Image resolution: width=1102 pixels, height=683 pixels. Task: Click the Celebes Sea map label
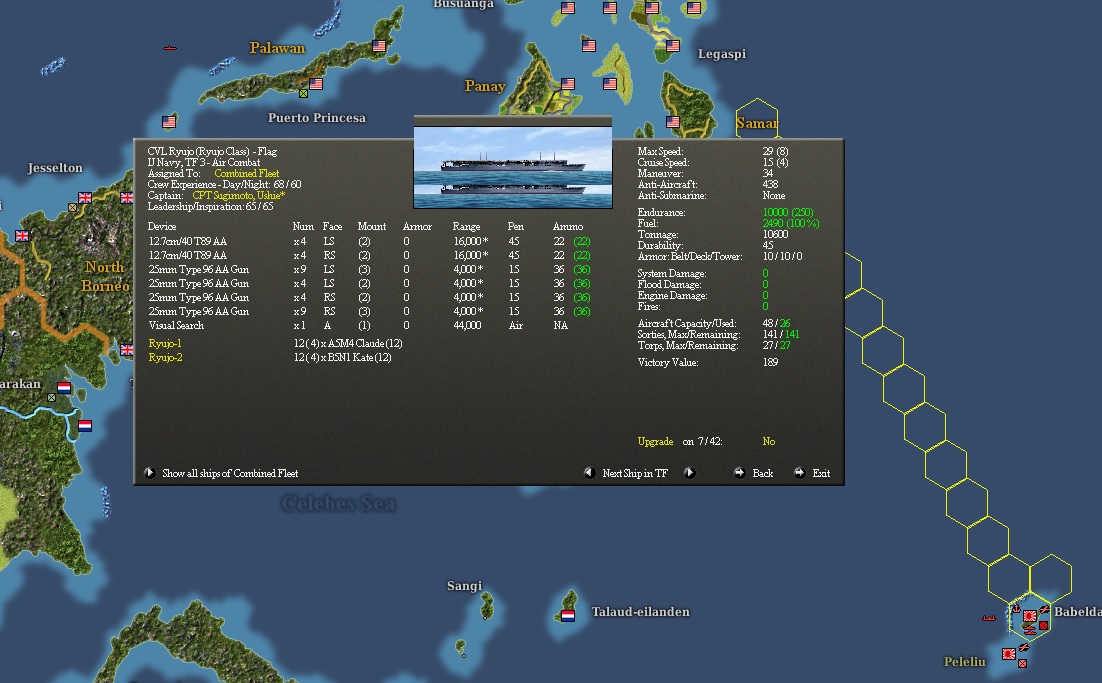tap(339, 503)
